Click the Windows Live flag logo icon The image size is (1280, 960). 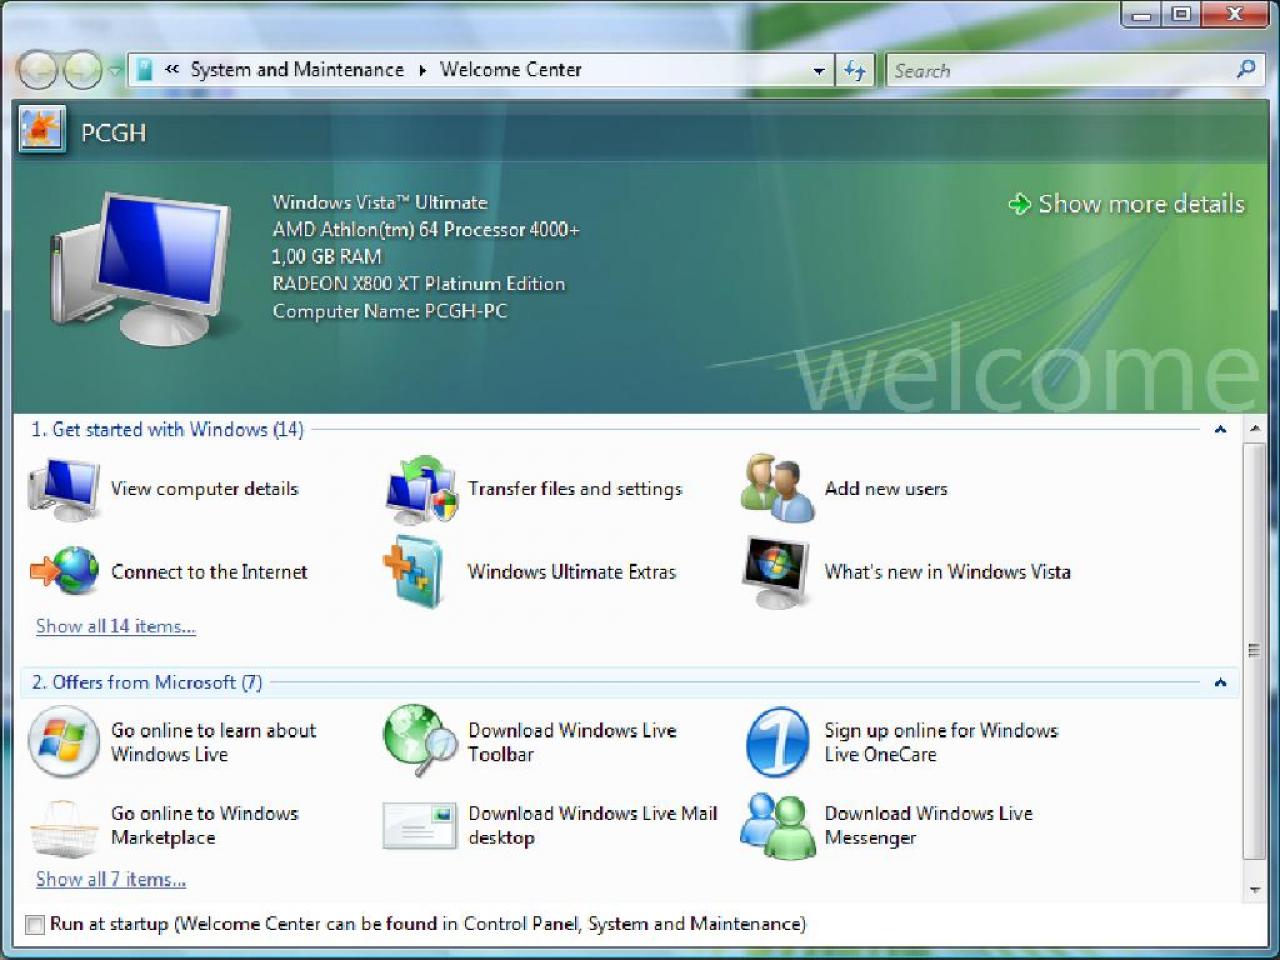[x=63, y=742]
